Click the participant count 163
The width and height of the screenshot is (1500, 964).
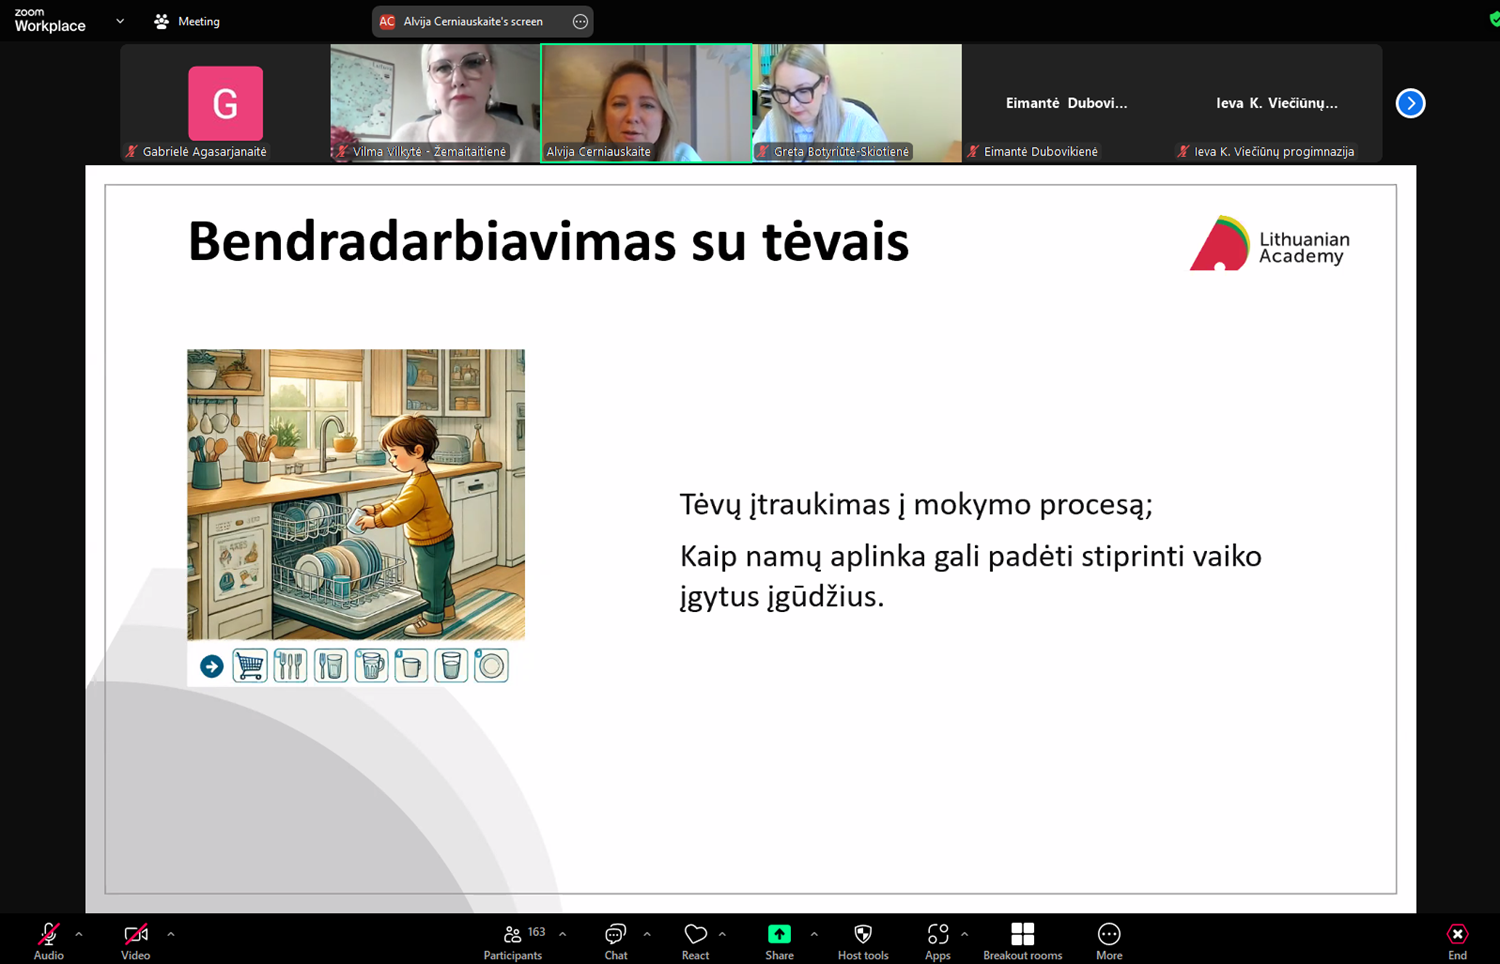tap(537, 932)
